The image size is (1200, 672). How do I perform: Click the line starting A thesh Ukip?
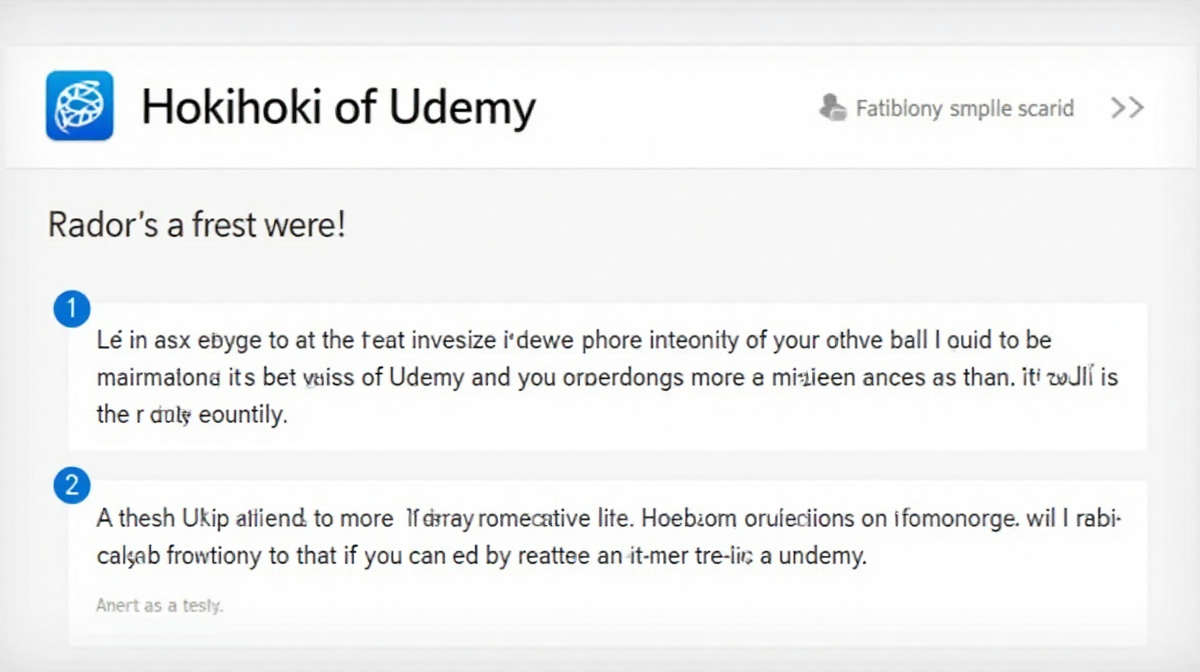click(x=609, y=518)
